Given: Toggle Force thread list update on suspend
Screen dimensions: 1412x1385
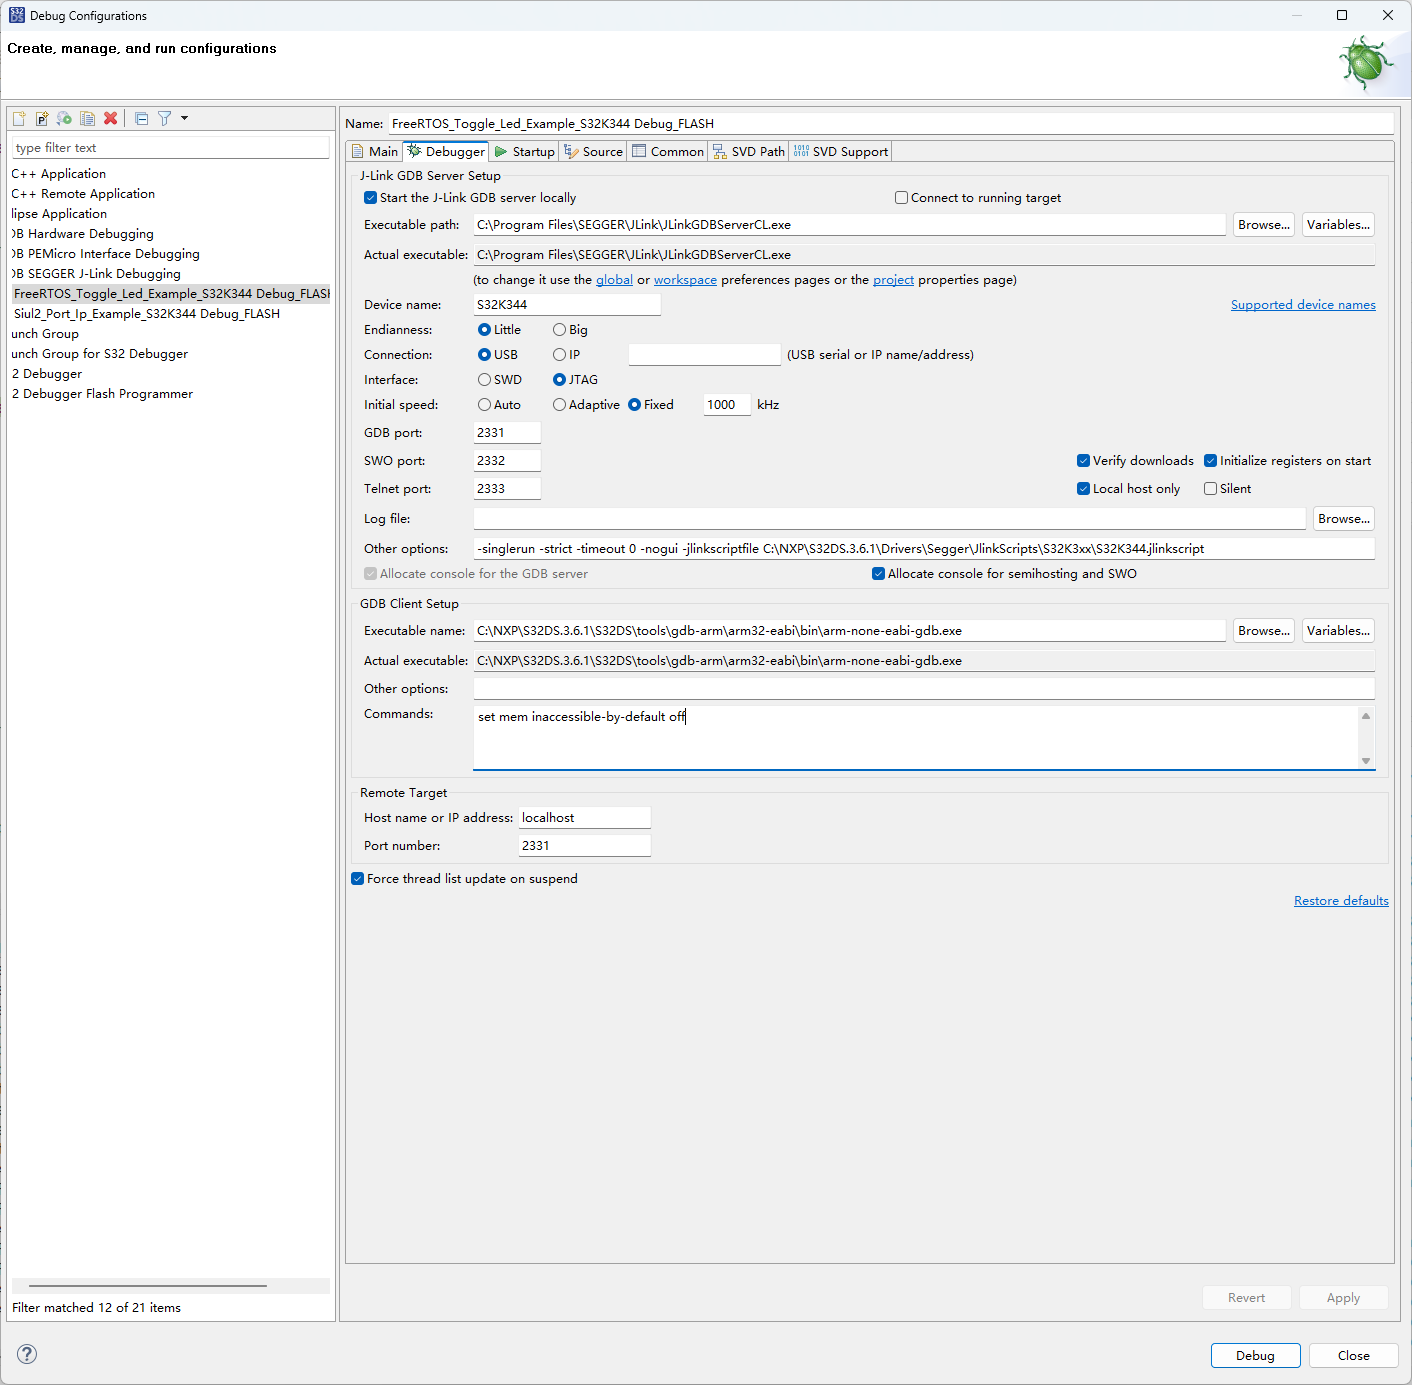Looking at the screenshot, I should [358, 879].
